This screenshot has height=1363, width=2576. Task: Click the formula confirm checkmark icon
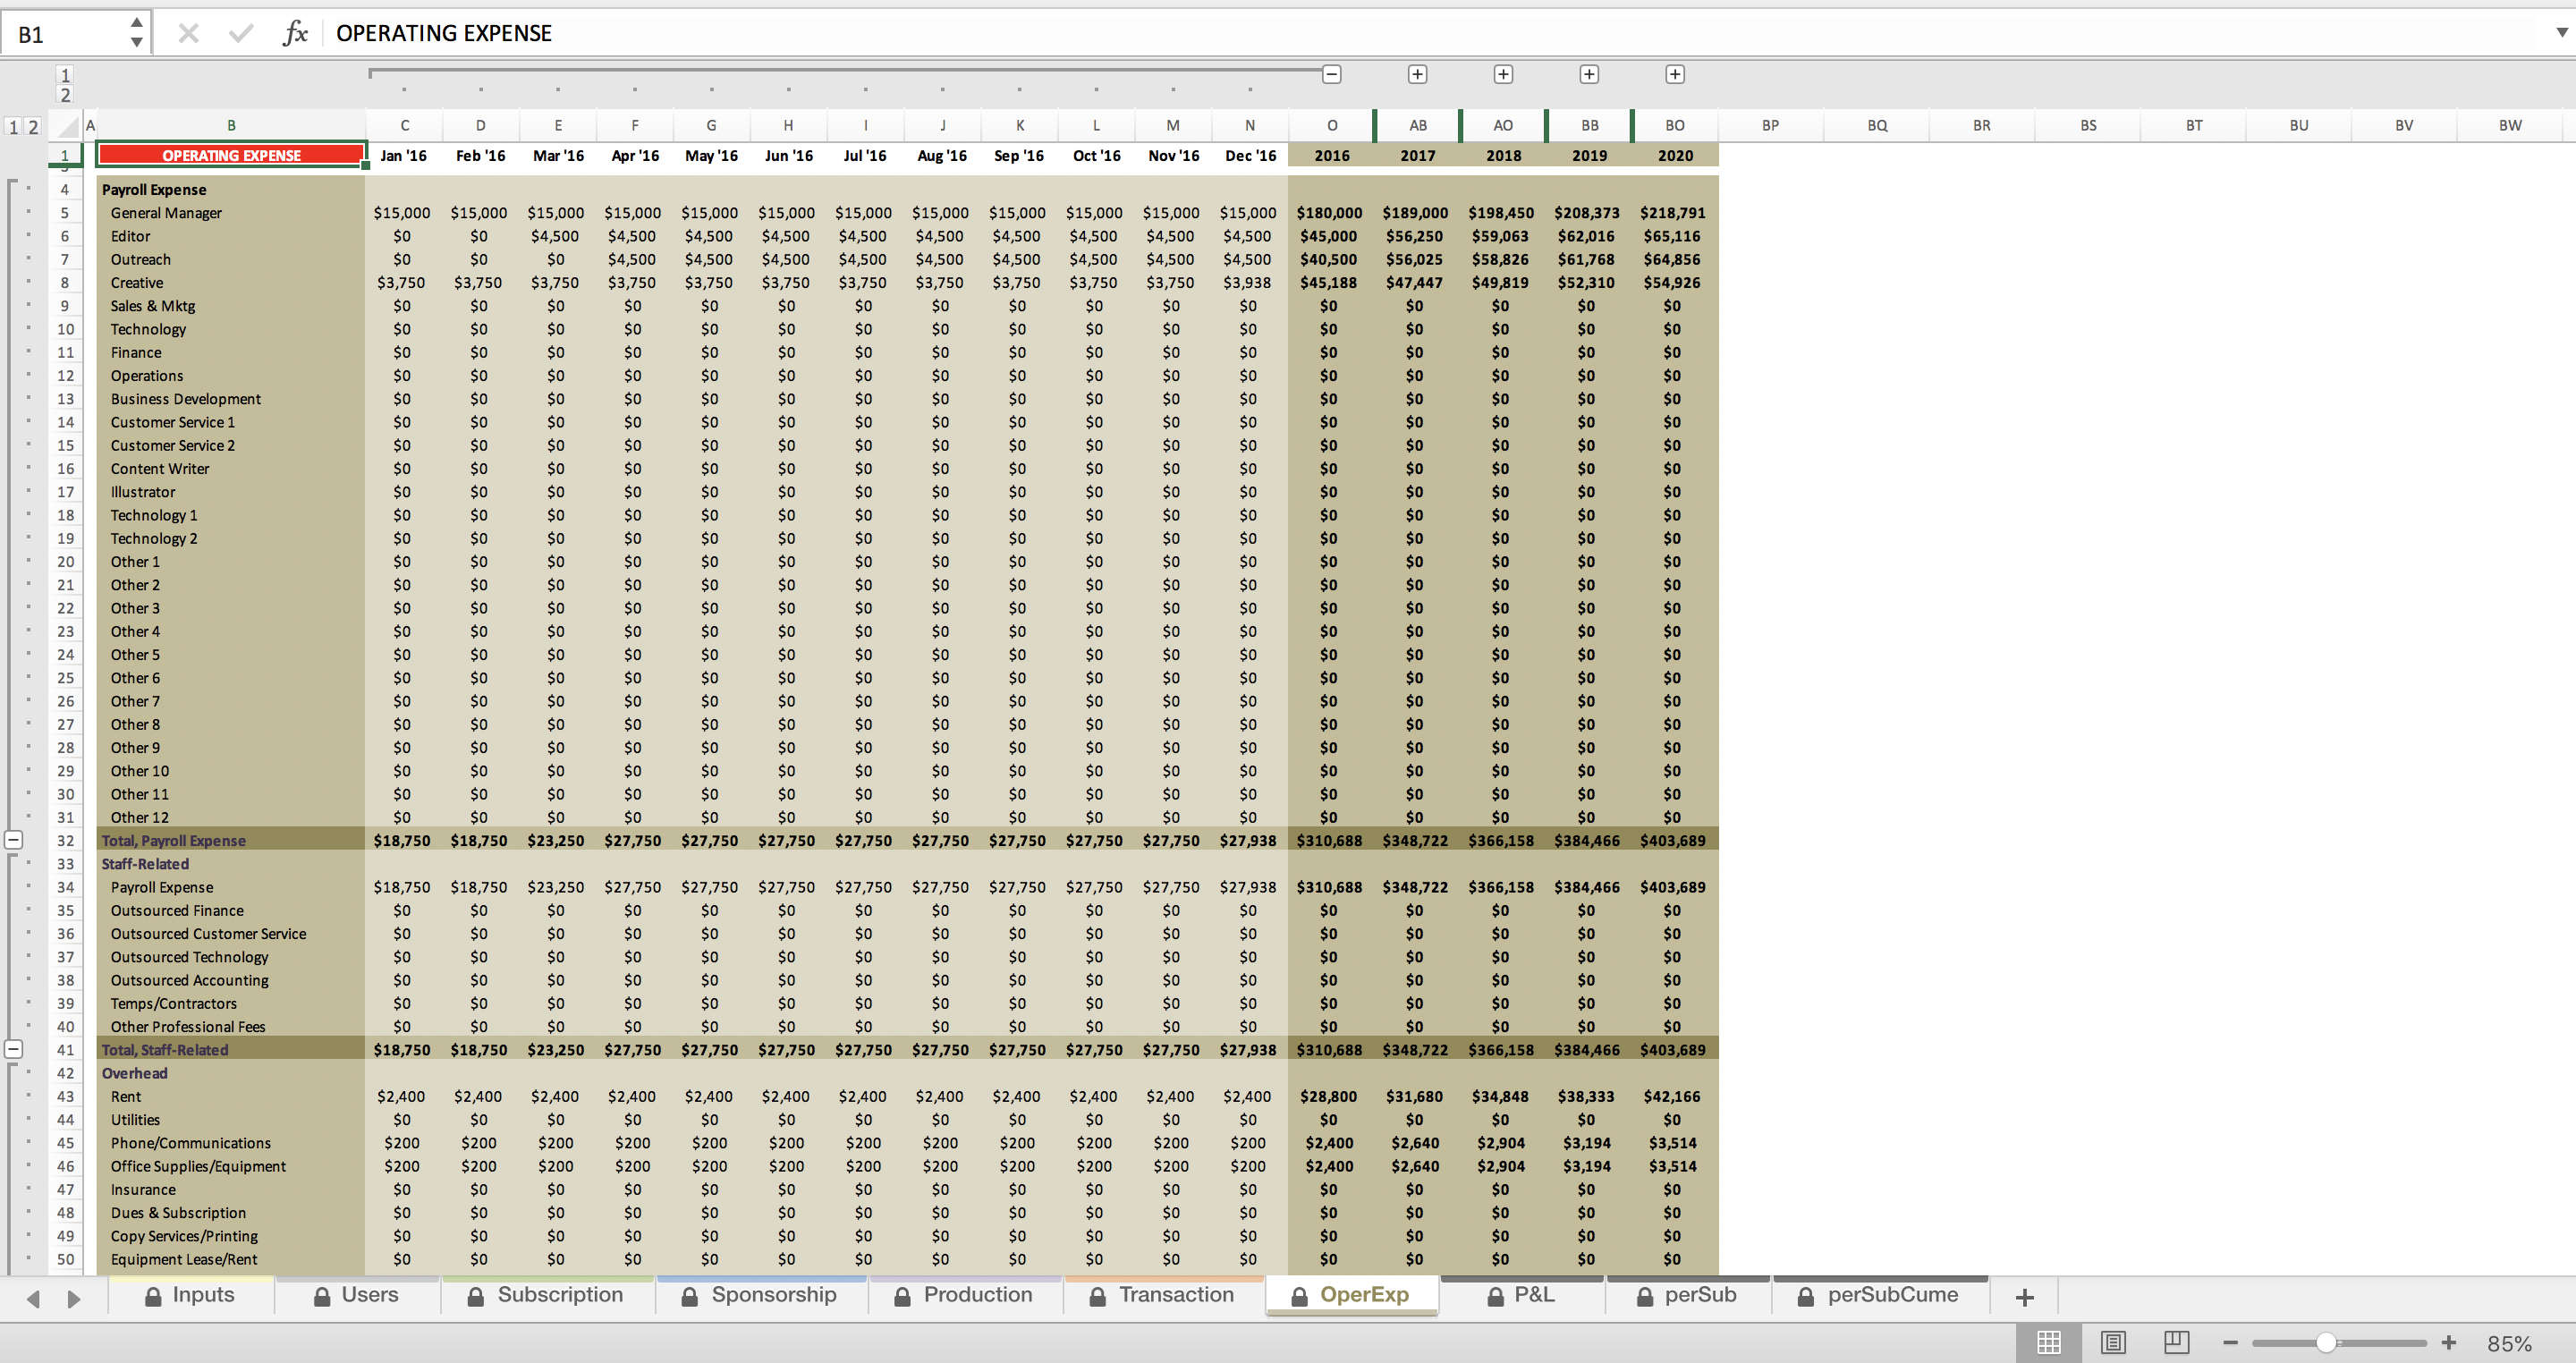click(241, 34)
